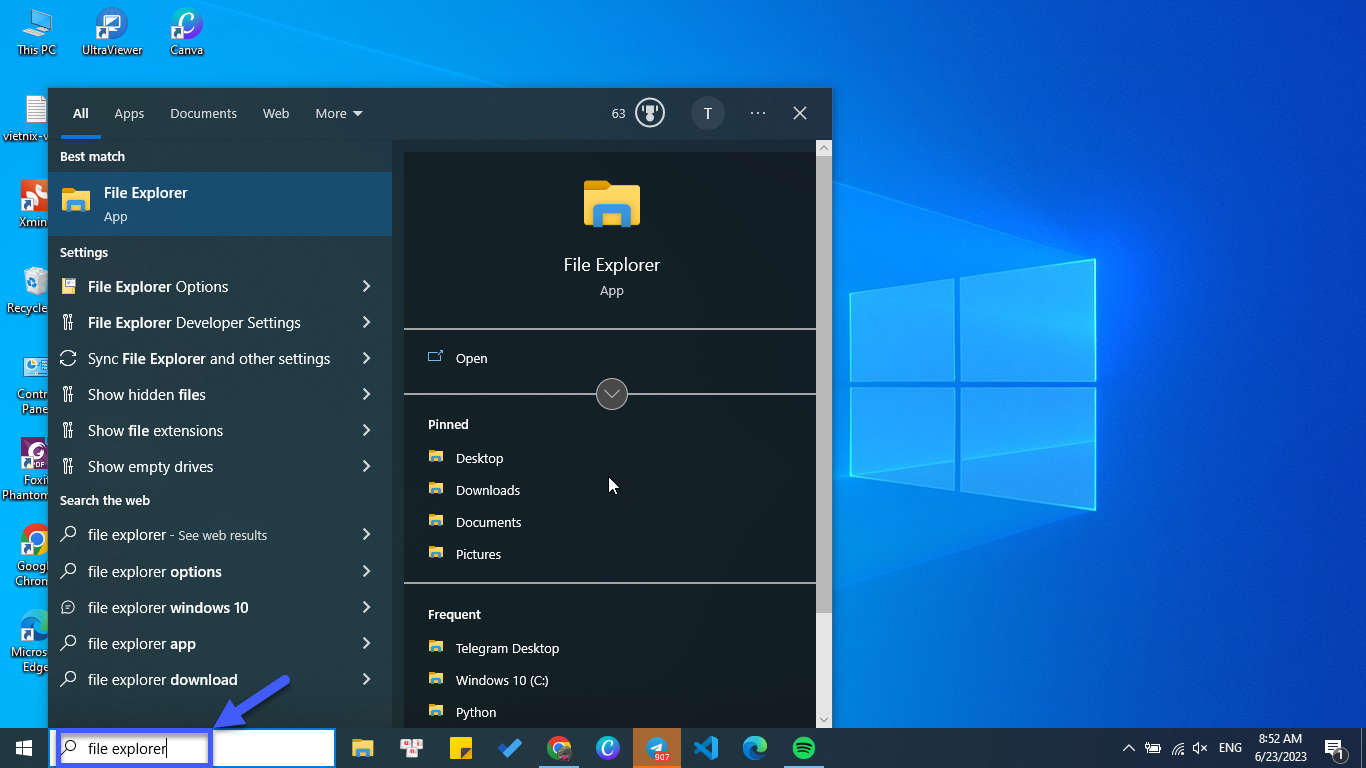Expand File Explorer Developer Settings arrow

(x=366, y=322)
